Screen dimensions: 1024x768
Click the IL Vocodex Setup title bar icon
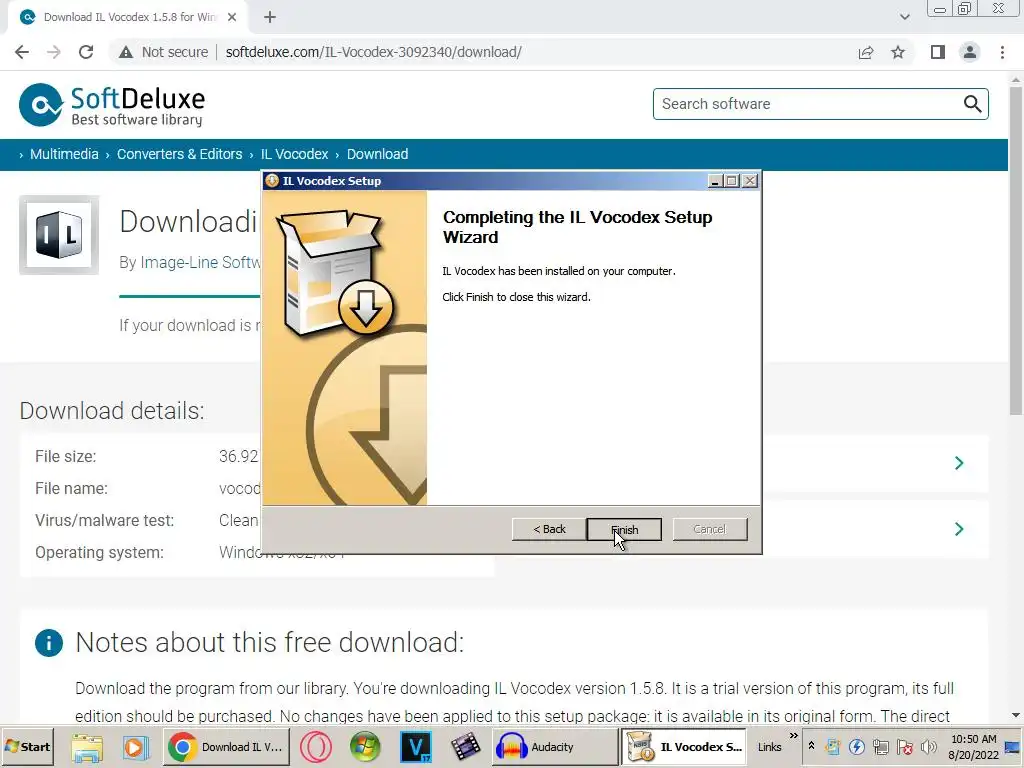272,181
